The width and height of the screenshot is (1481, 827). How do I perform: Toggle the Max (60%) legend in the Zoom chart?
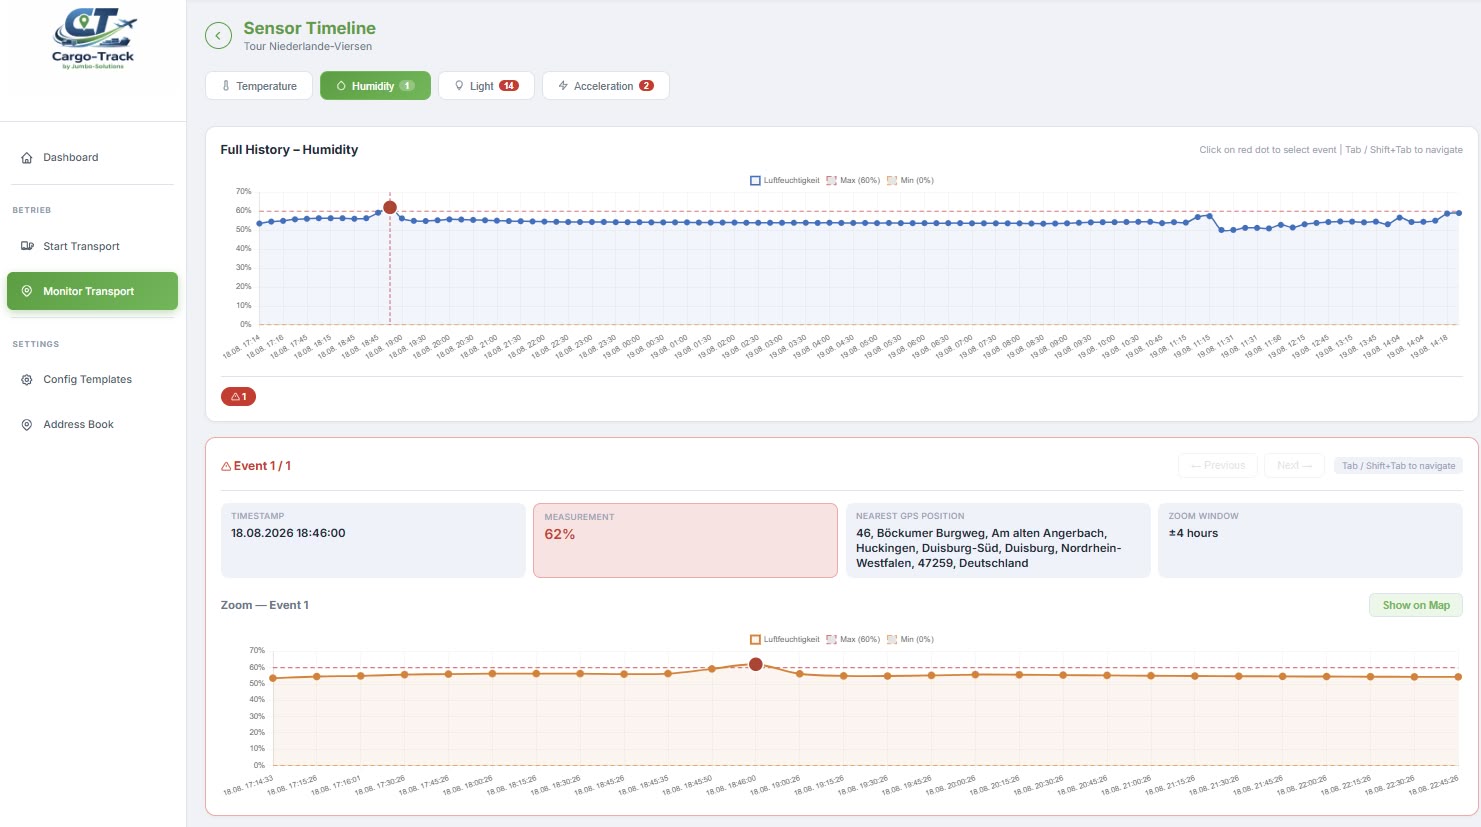pos(853,640)
